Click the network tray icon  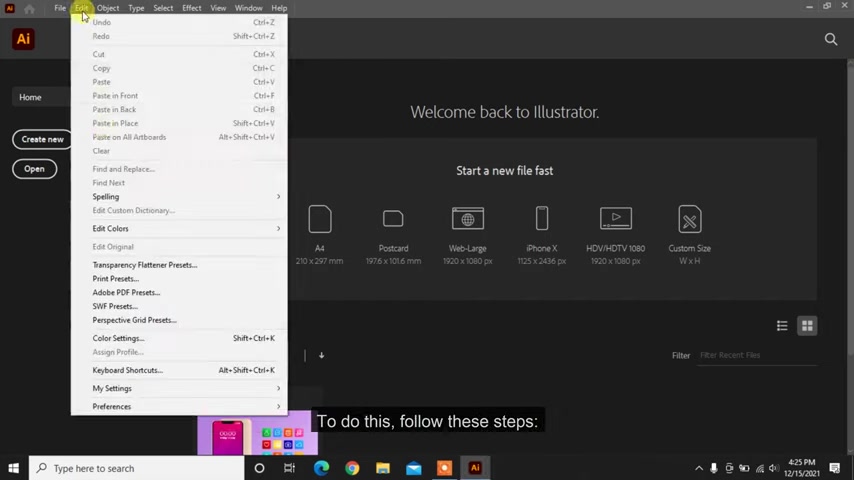(759, 468)
